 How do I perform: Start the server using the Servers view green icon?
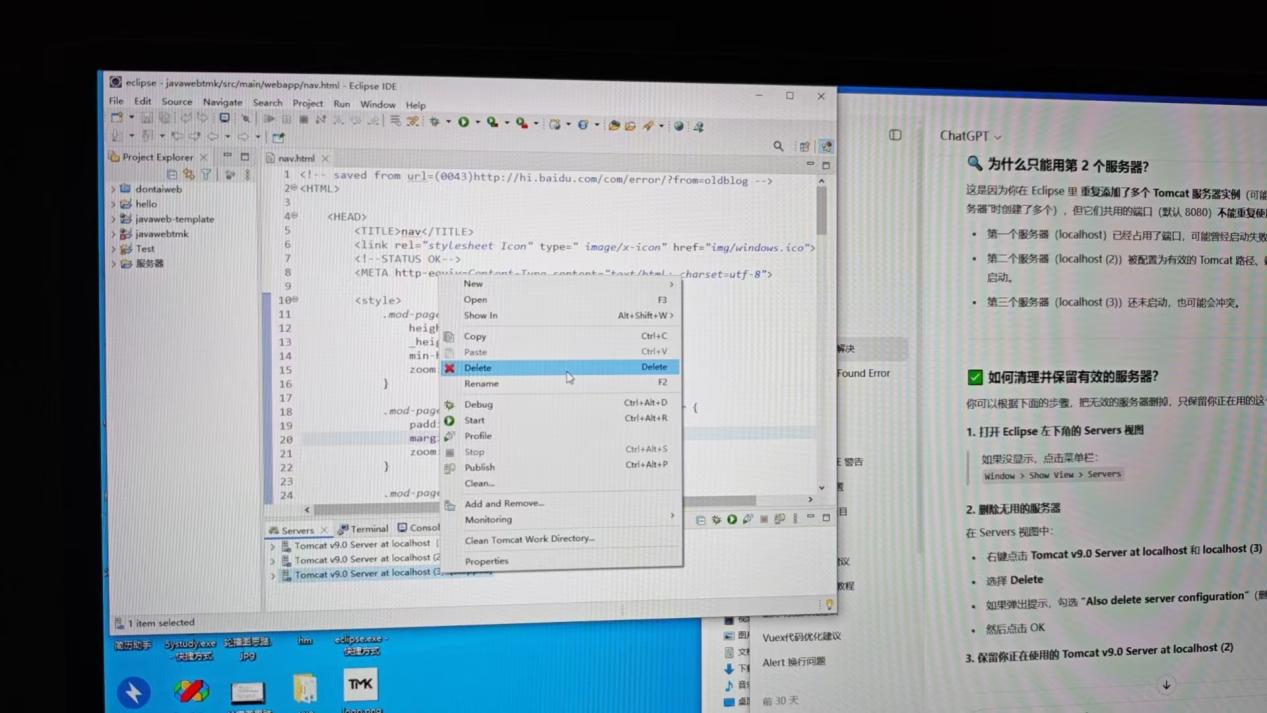point(732,519)
